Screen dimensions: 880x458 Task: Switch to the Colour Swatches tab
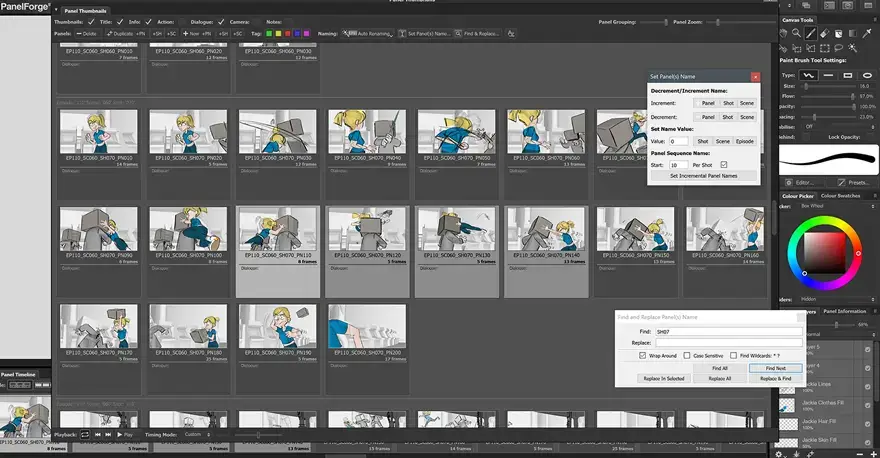click(840, 196)
